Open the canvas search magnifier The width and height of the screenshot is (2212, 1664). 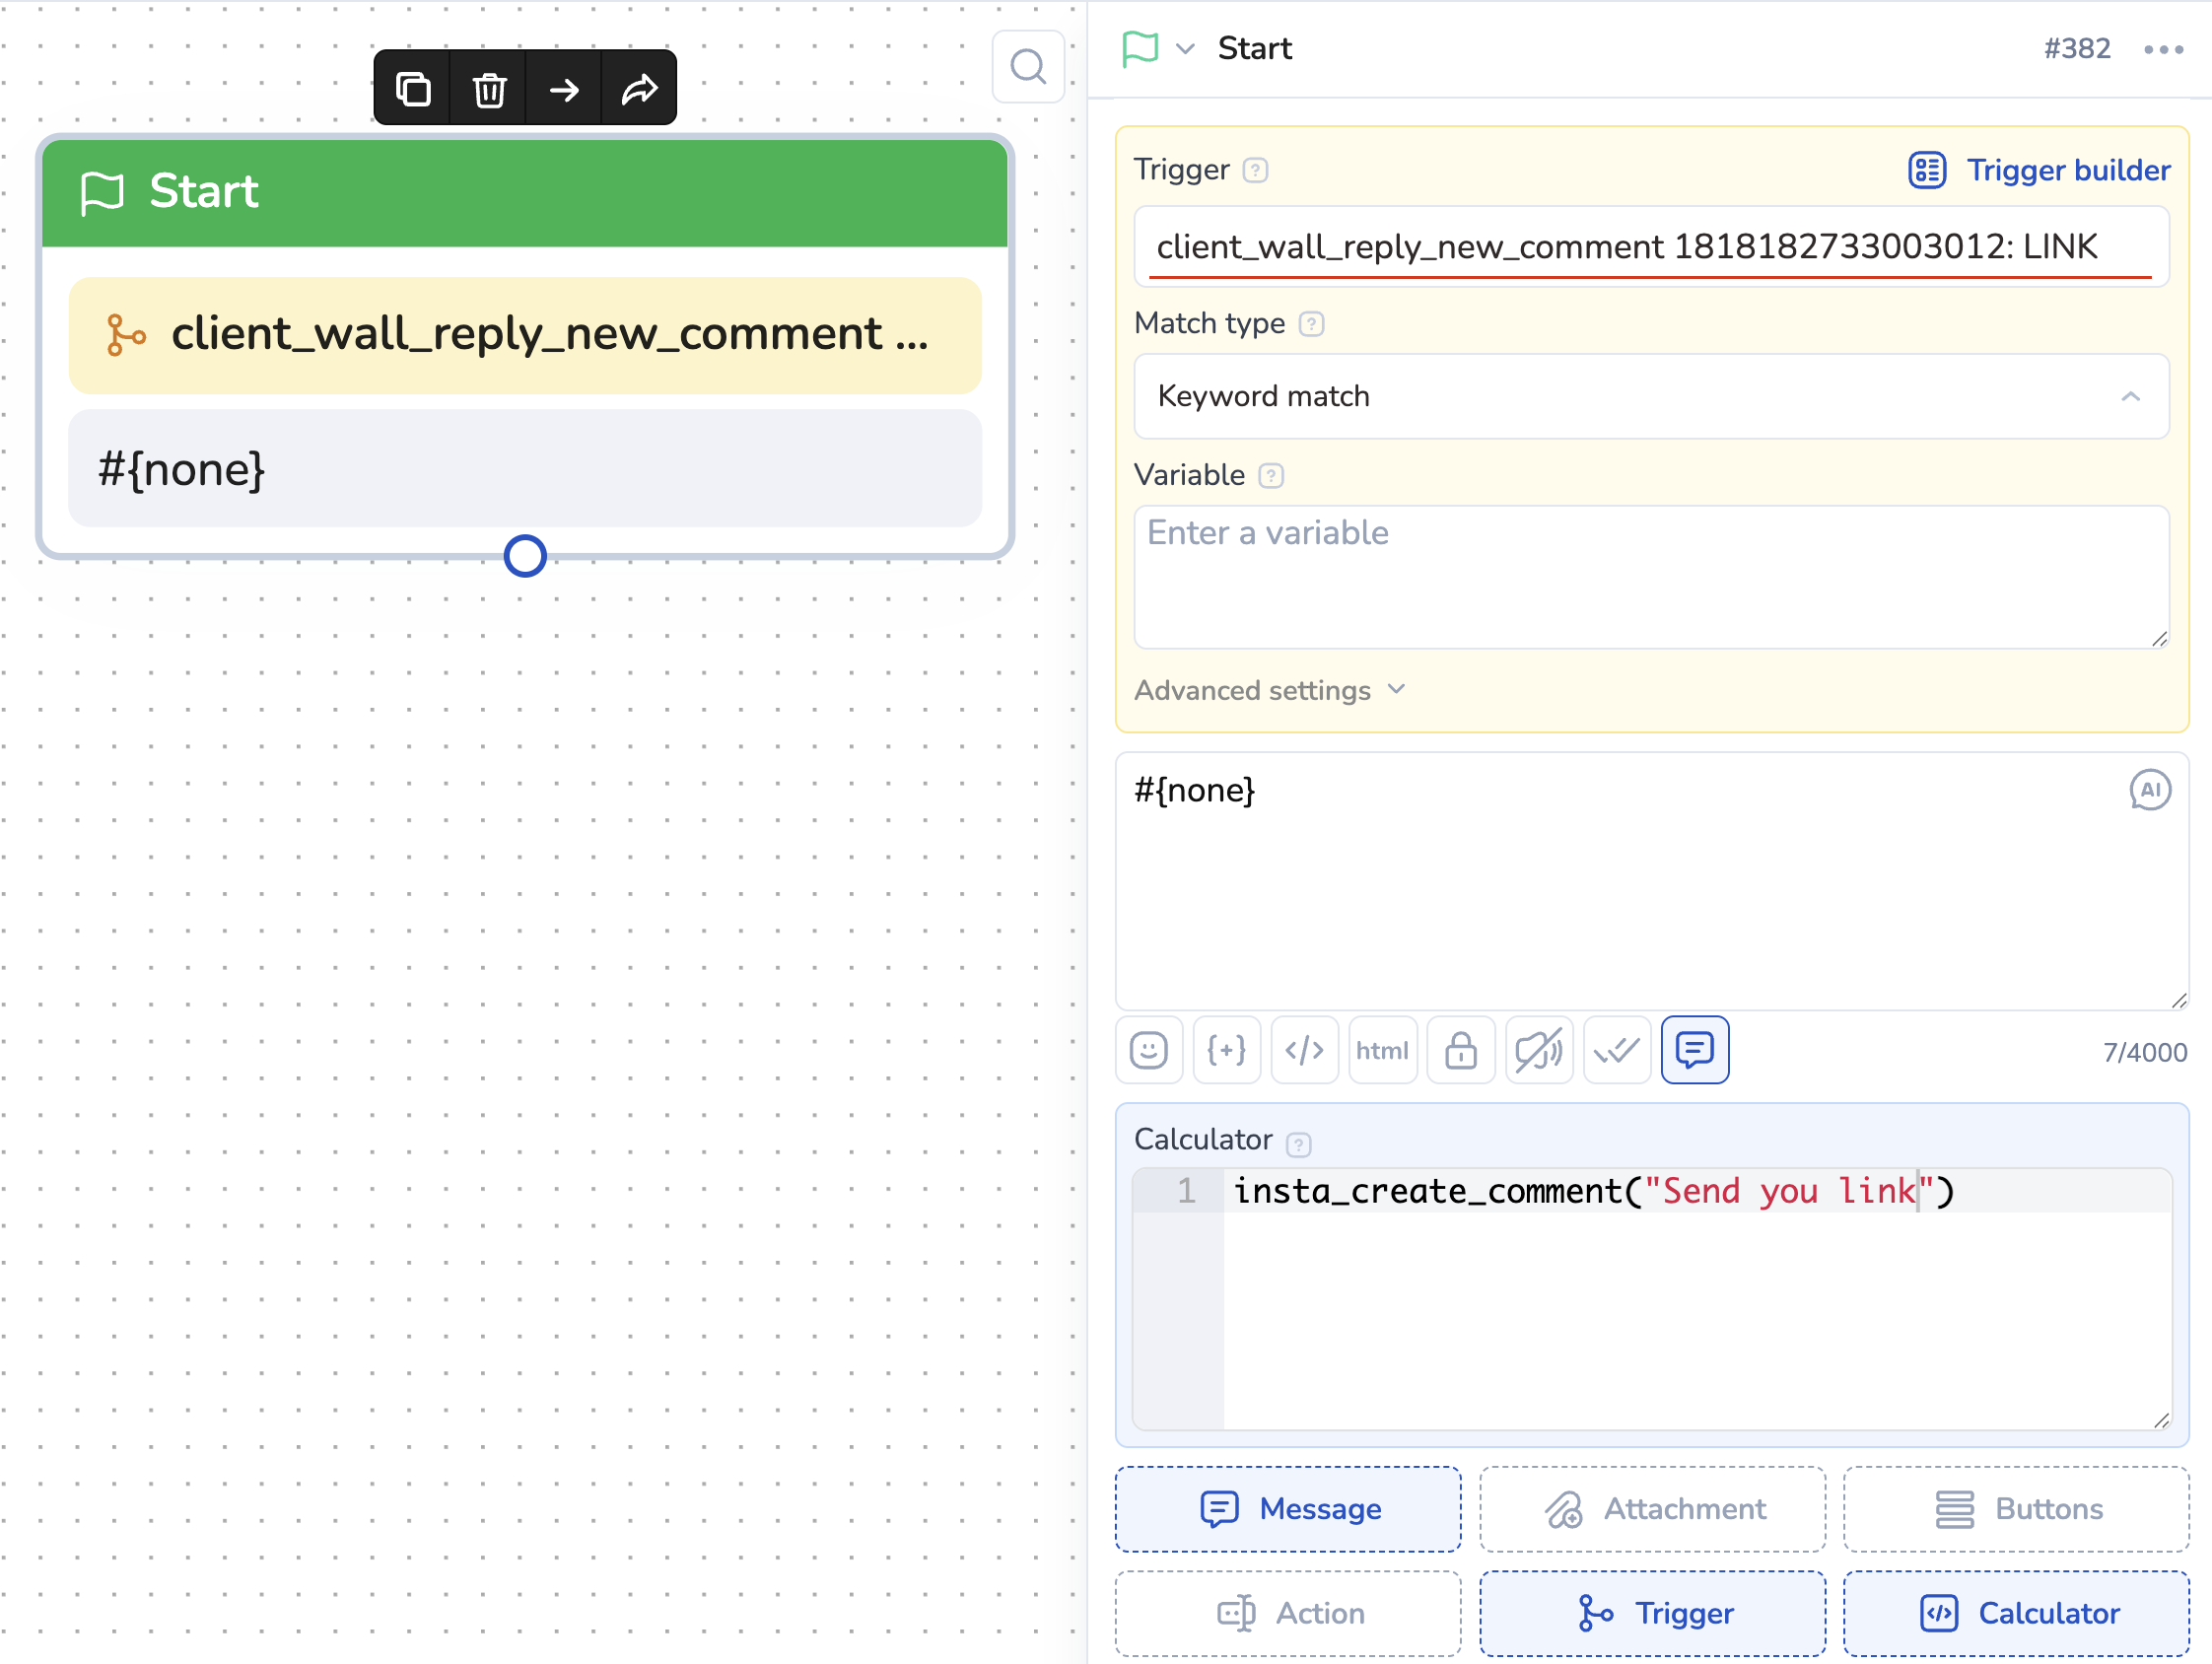coord(1027,67)
